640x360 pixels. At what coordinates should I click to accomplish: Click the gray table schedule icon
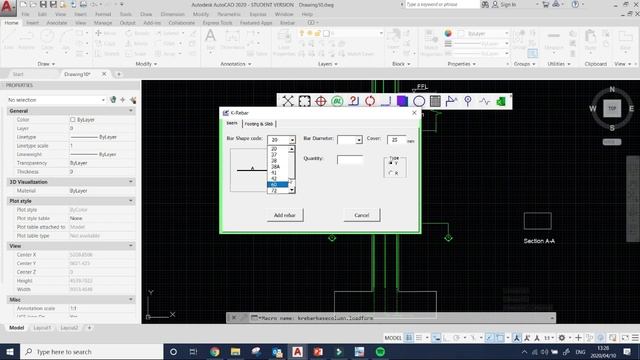pyautogui.click(x=435, y=101)
